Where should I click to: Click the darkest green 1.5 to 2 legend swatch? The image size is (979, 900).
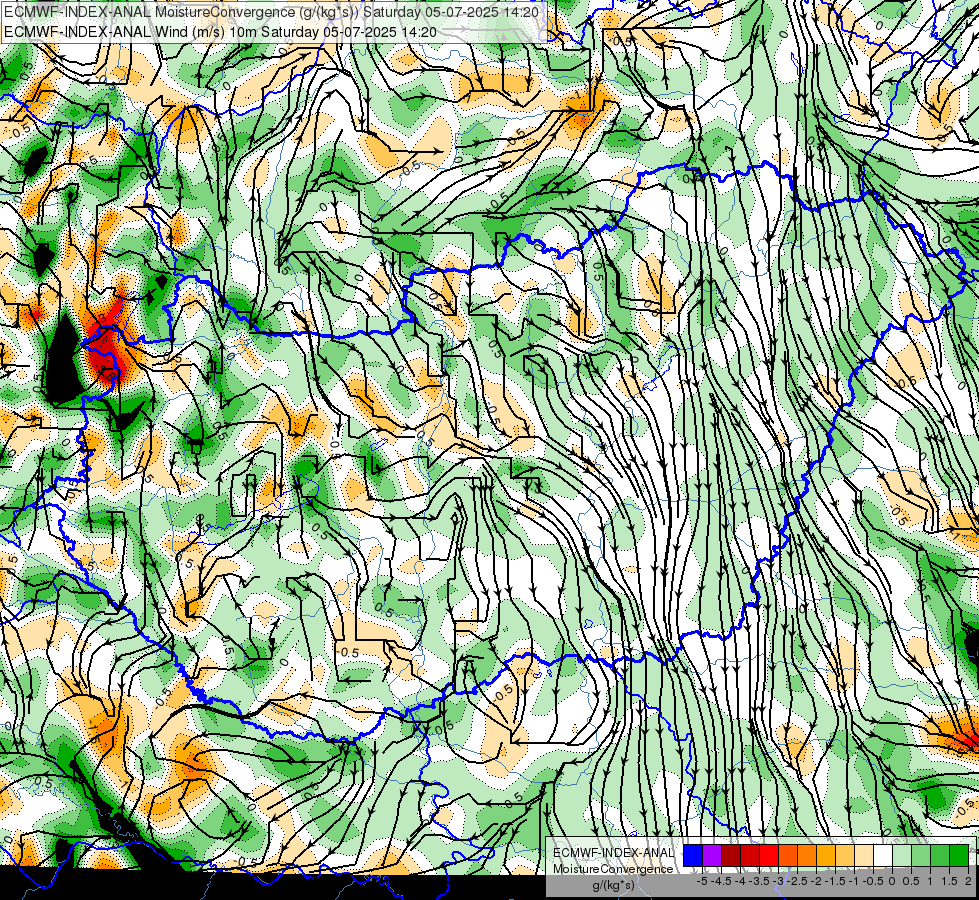point(959,856)
